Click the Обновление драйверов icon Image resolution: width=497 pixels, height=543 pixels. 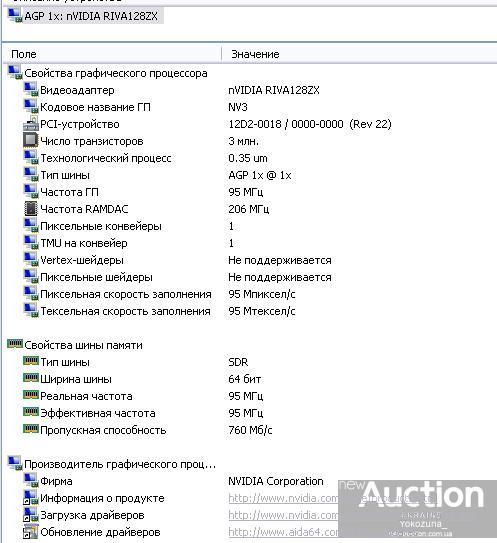click(x=30, y=532)
